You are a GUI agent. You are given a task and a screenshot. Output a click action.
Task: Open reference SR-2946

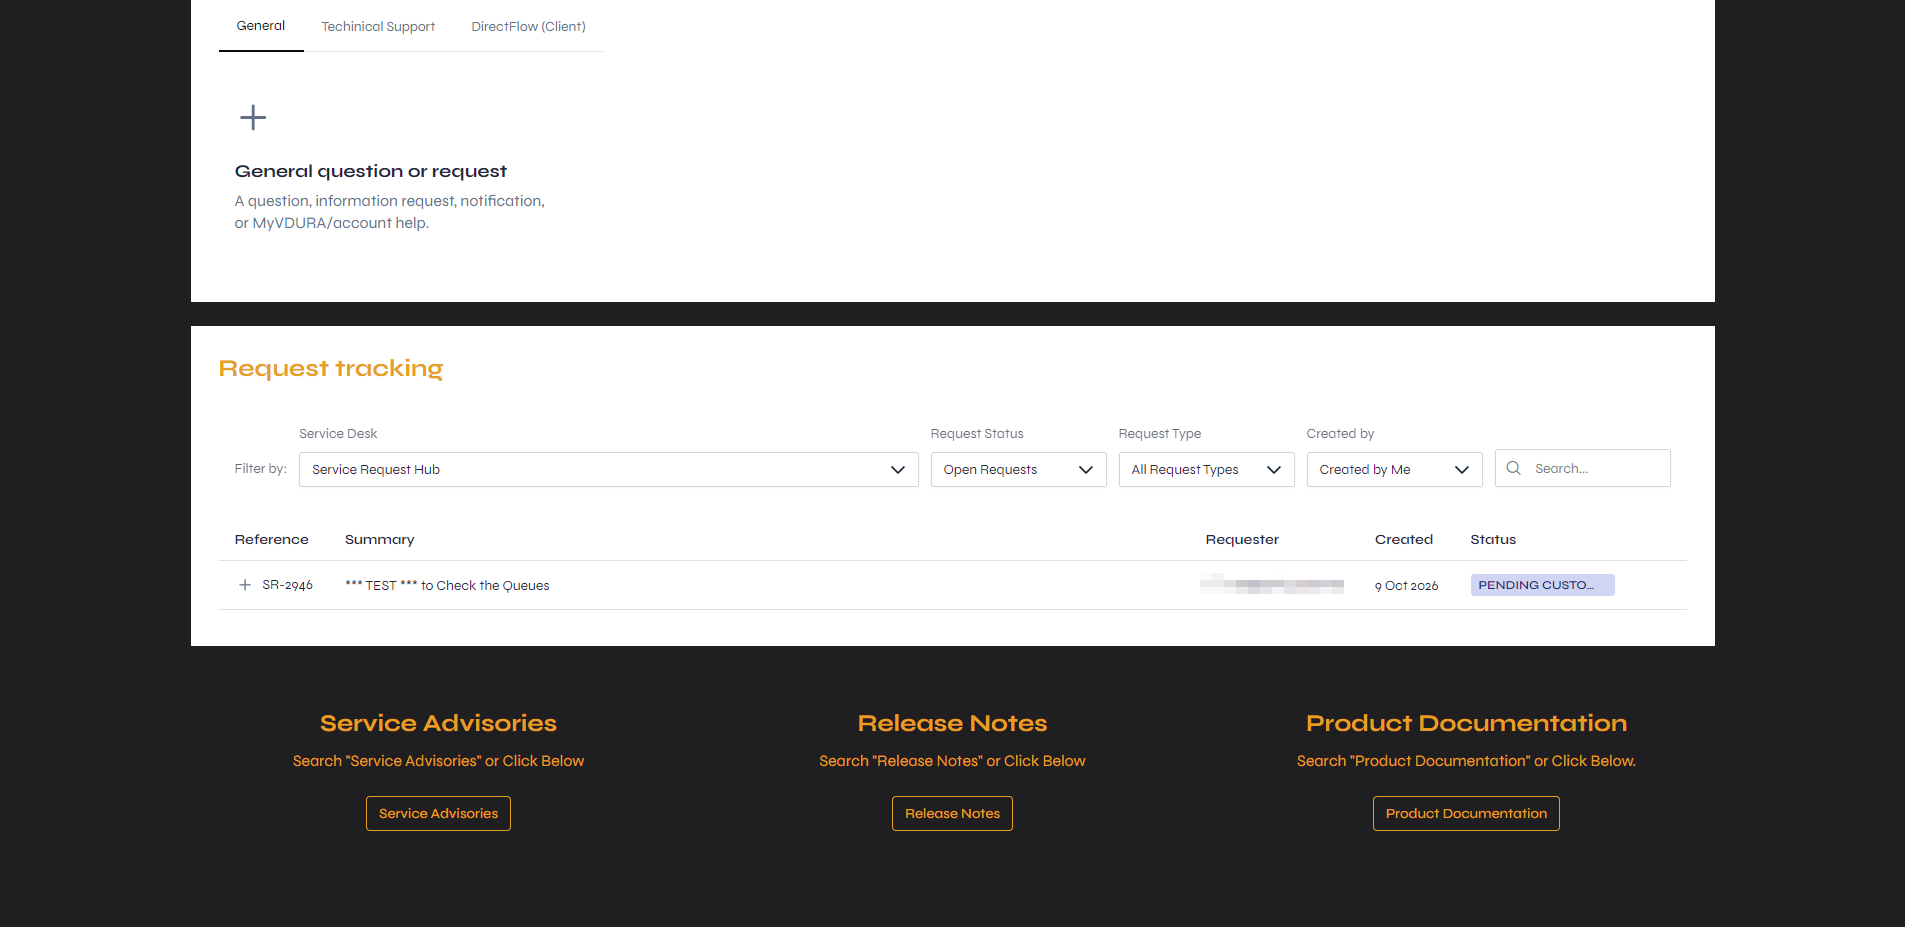287,585
